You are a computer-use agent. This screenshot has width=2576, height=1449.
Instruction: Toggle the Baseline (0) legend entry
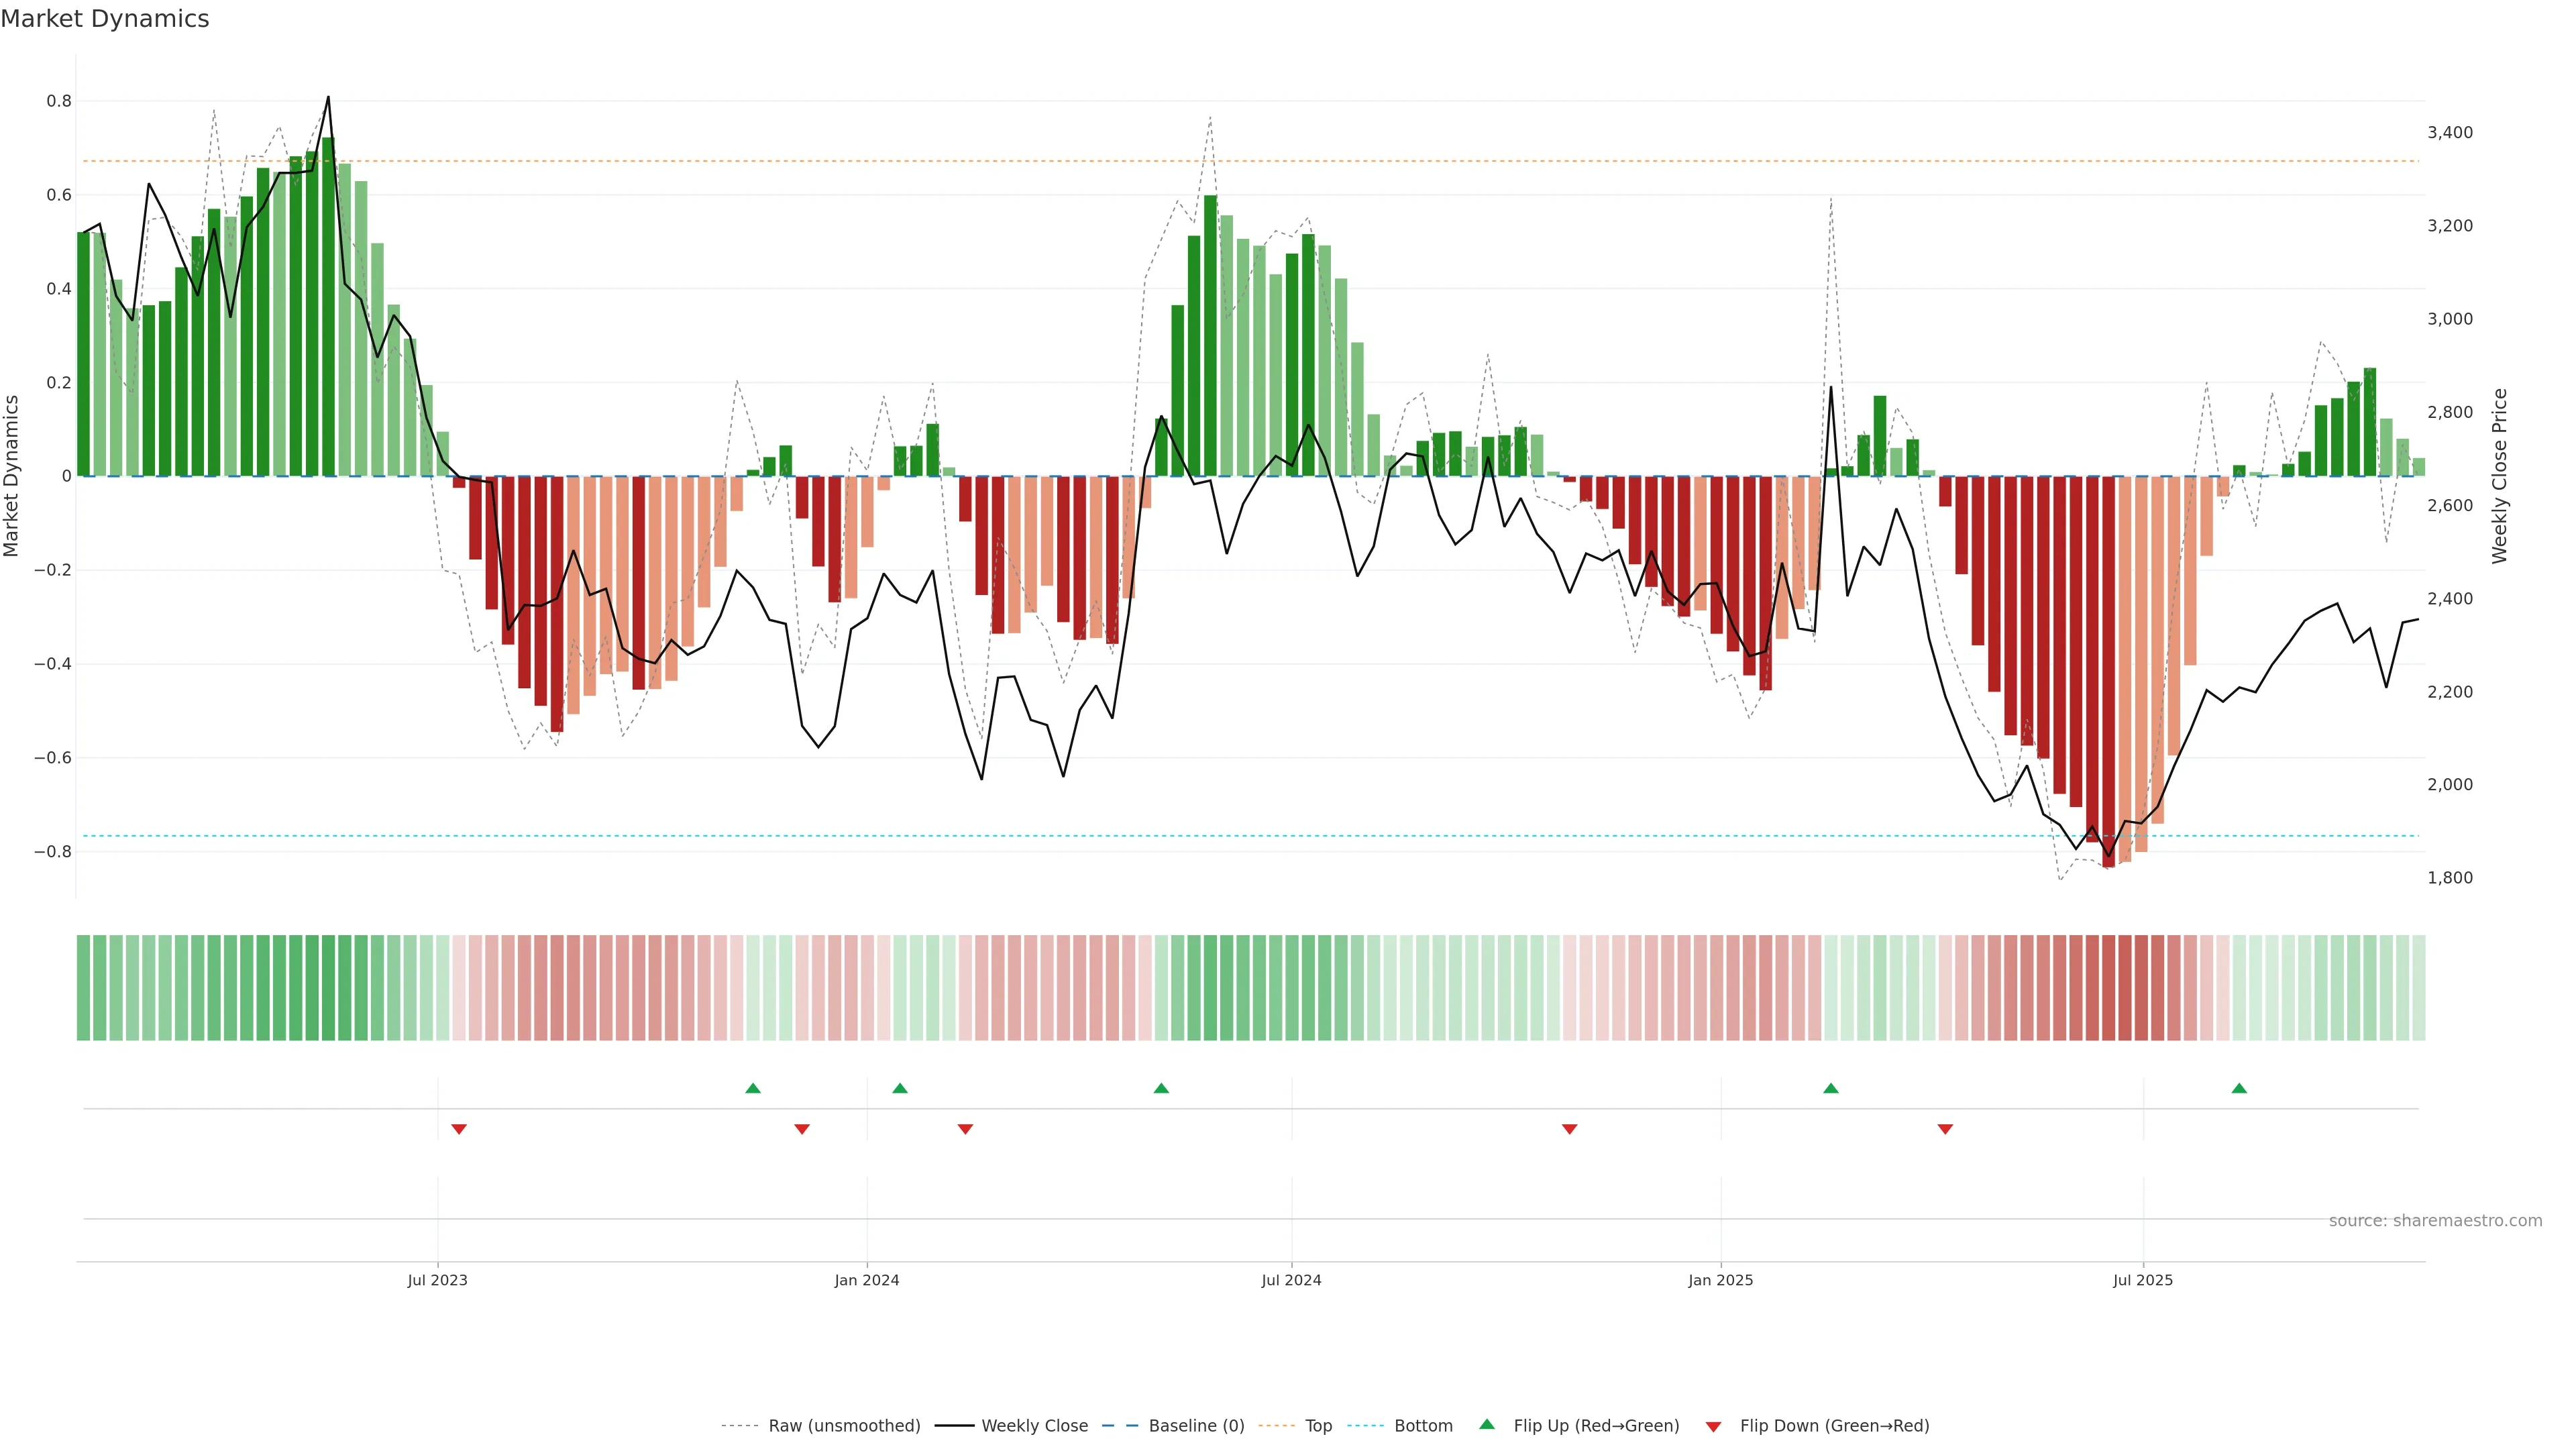coord(1196,1426)
